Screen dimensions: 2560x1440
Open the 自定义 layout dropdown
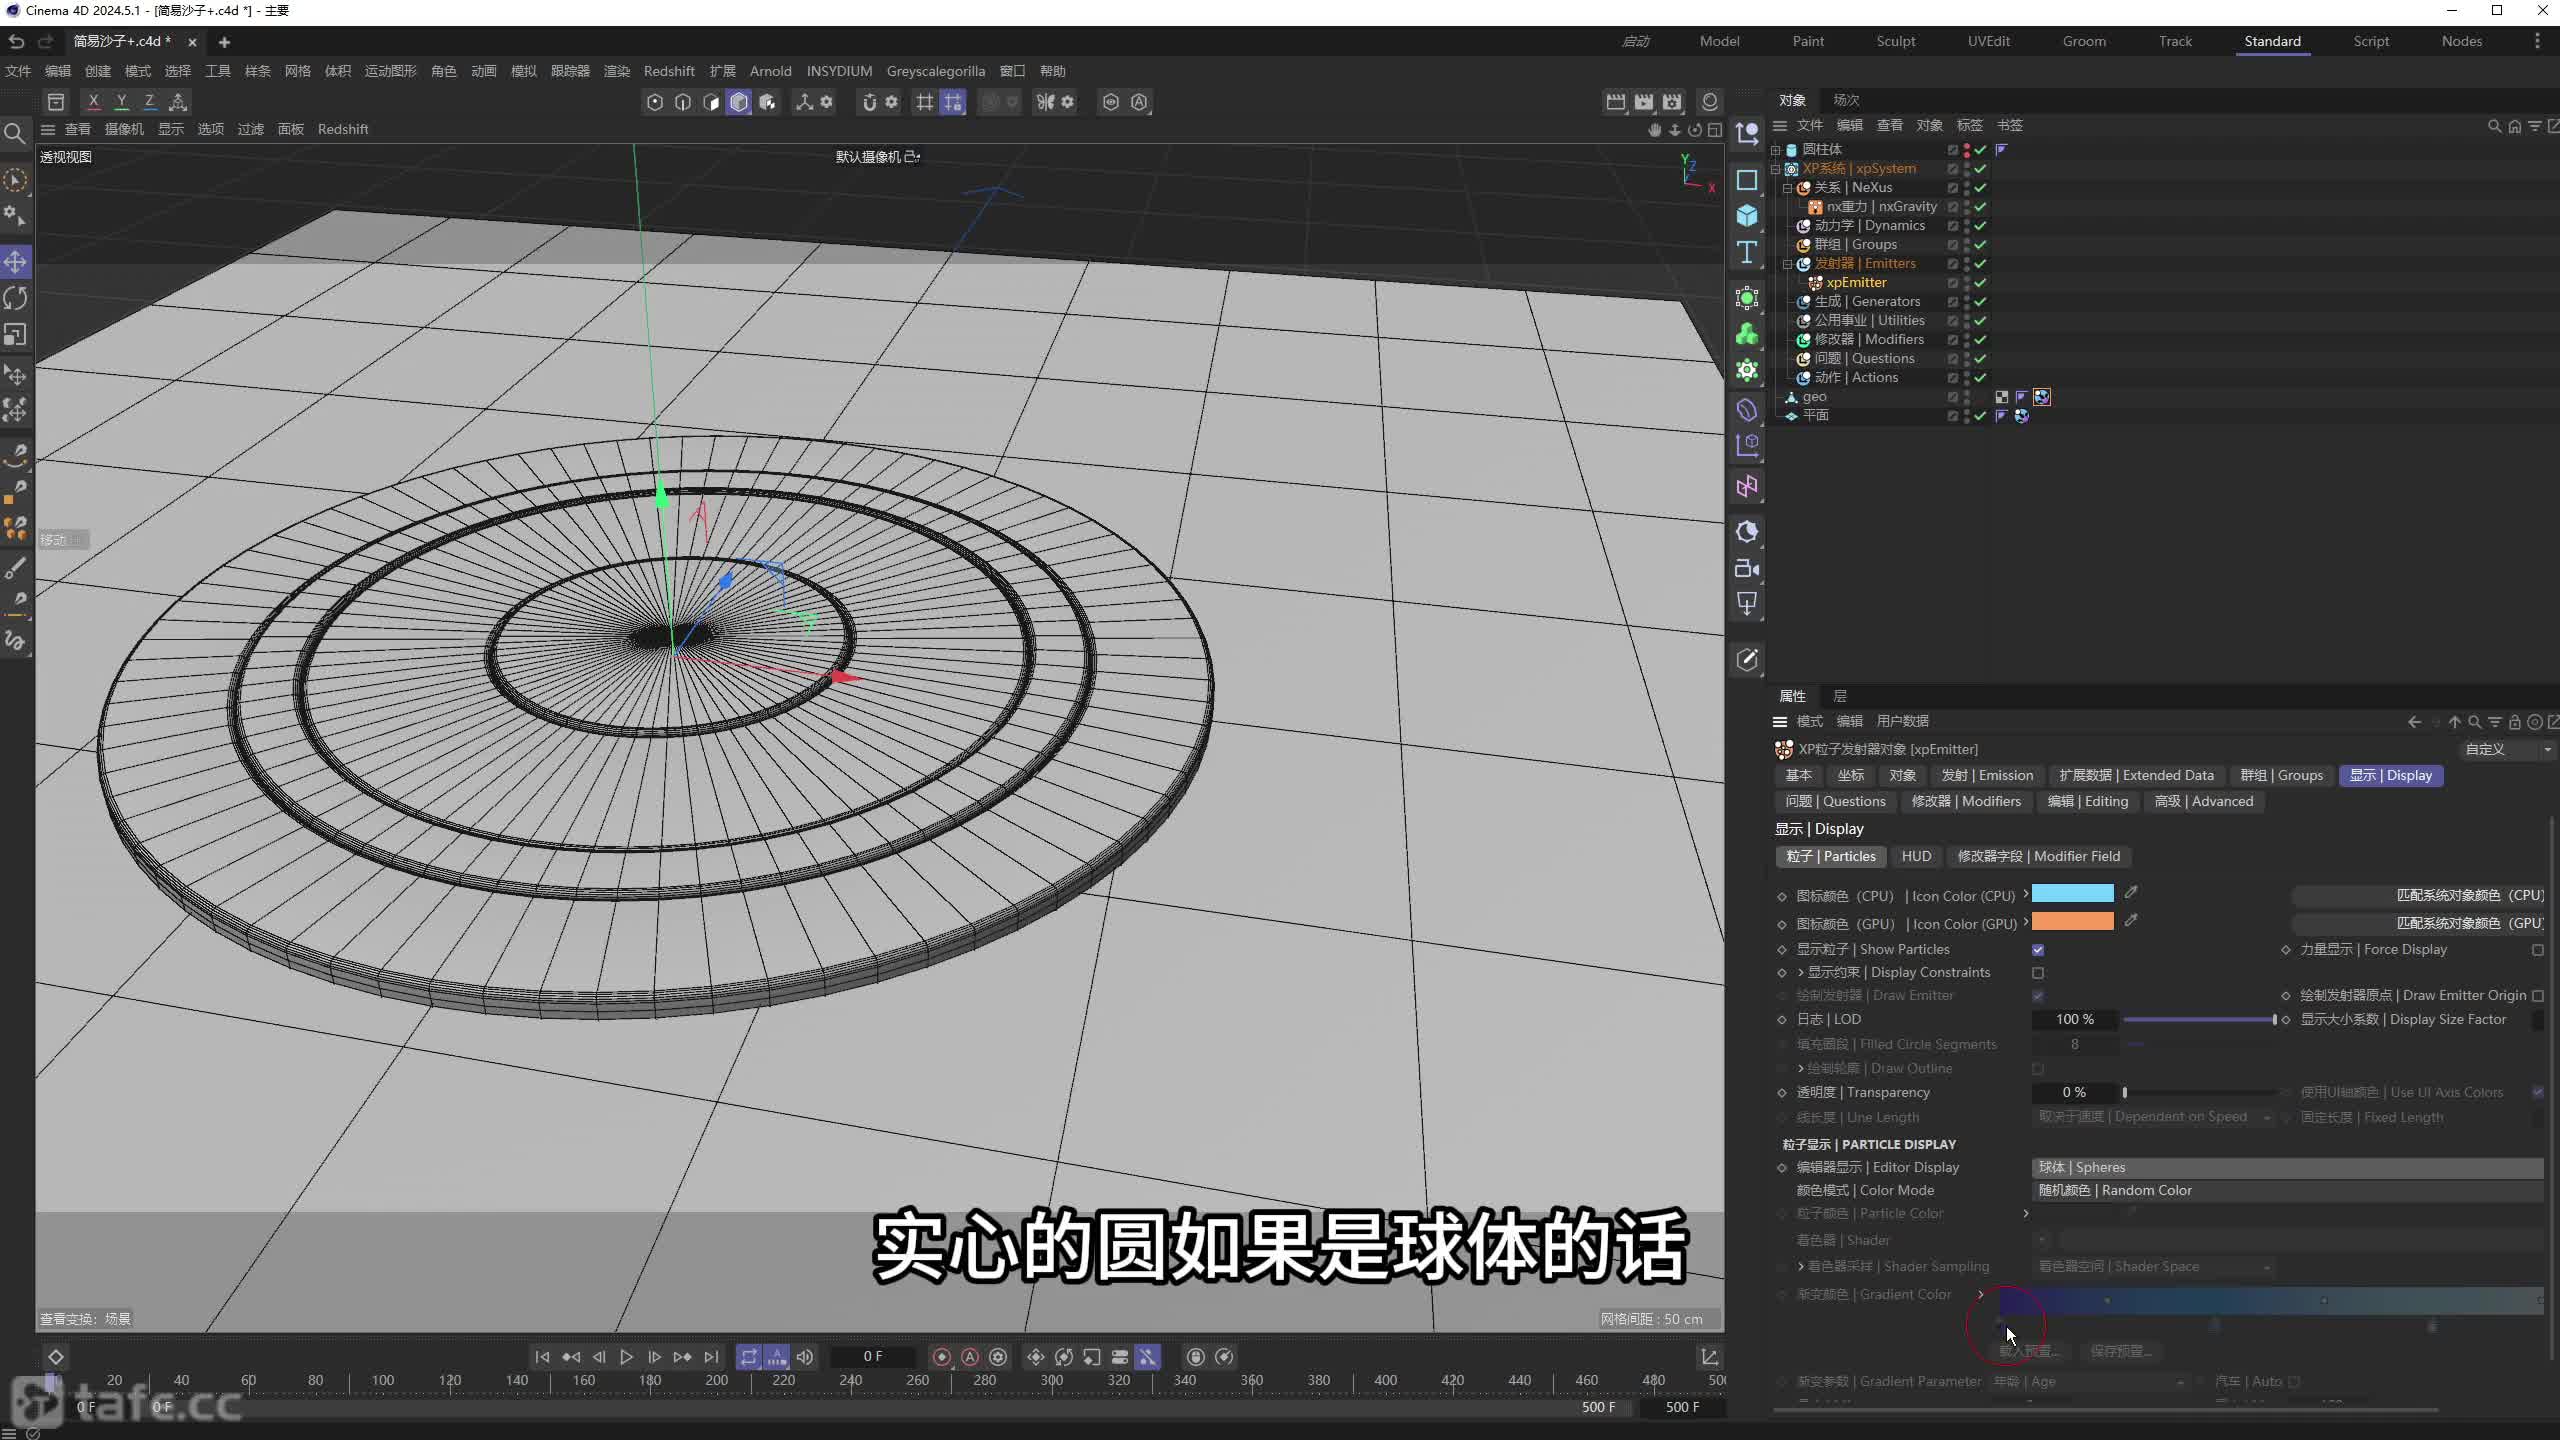tap(2506, 749)
